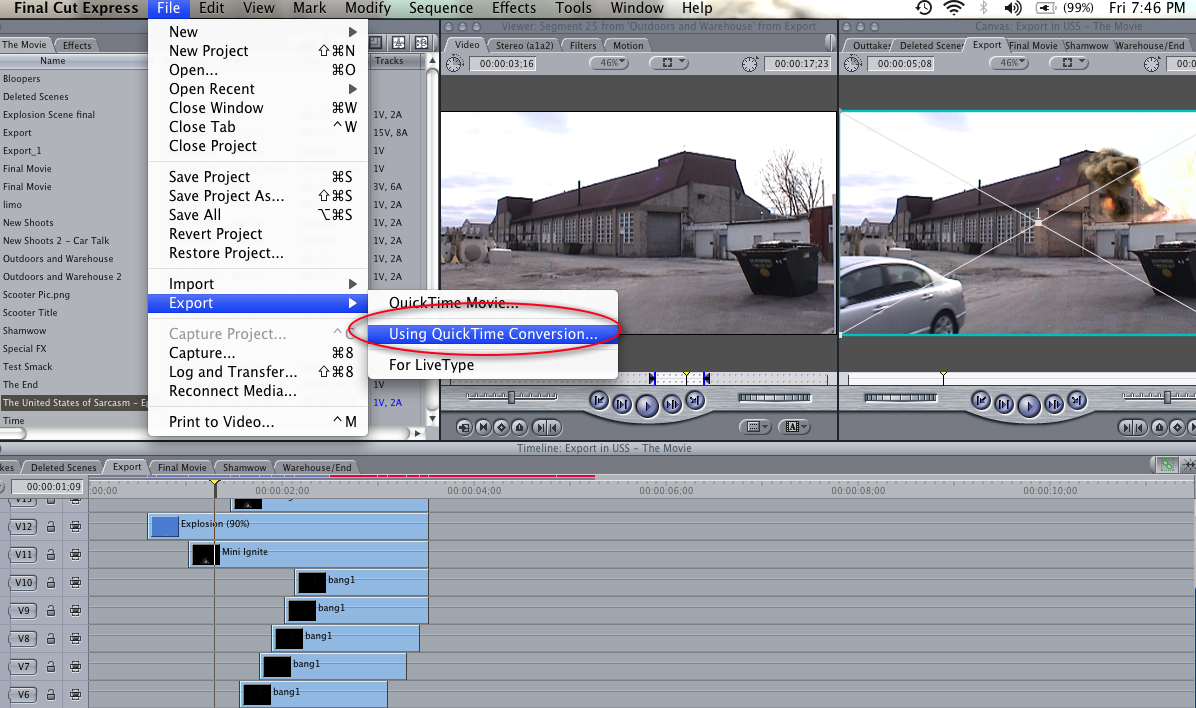Select Print to Video menu item

(x=258, y=422)
